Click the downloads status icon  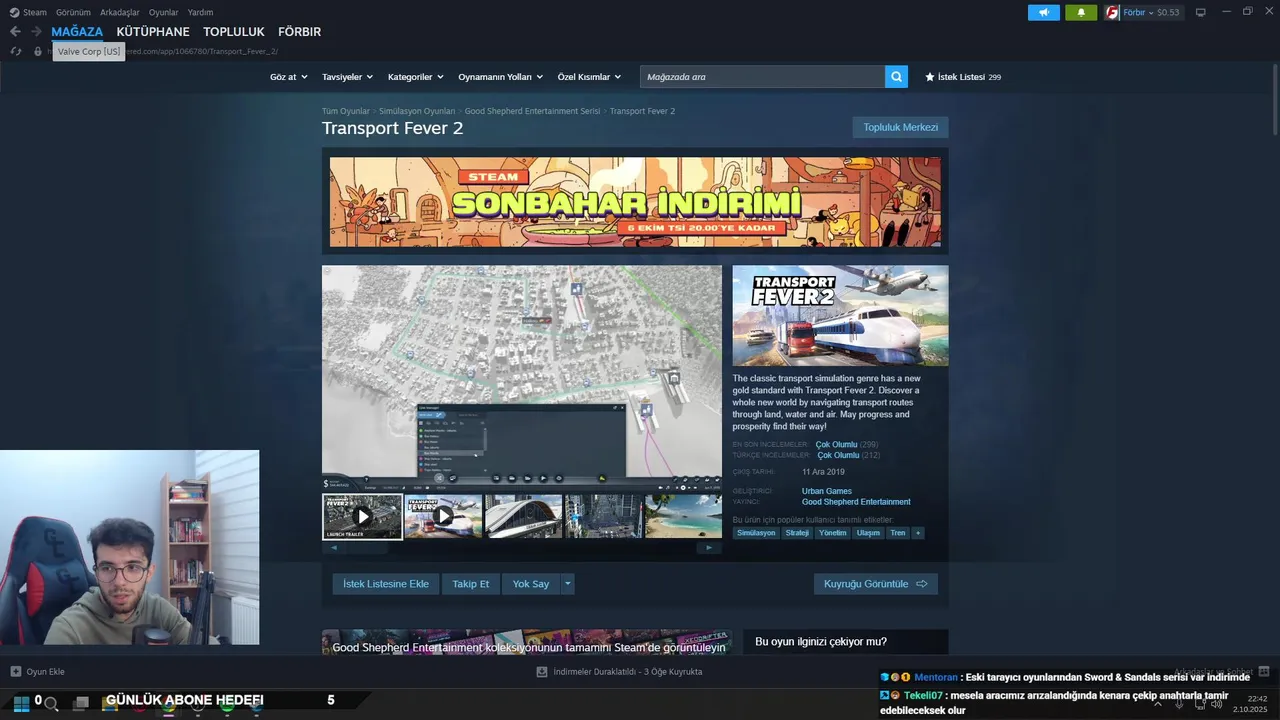pos(542,672)
